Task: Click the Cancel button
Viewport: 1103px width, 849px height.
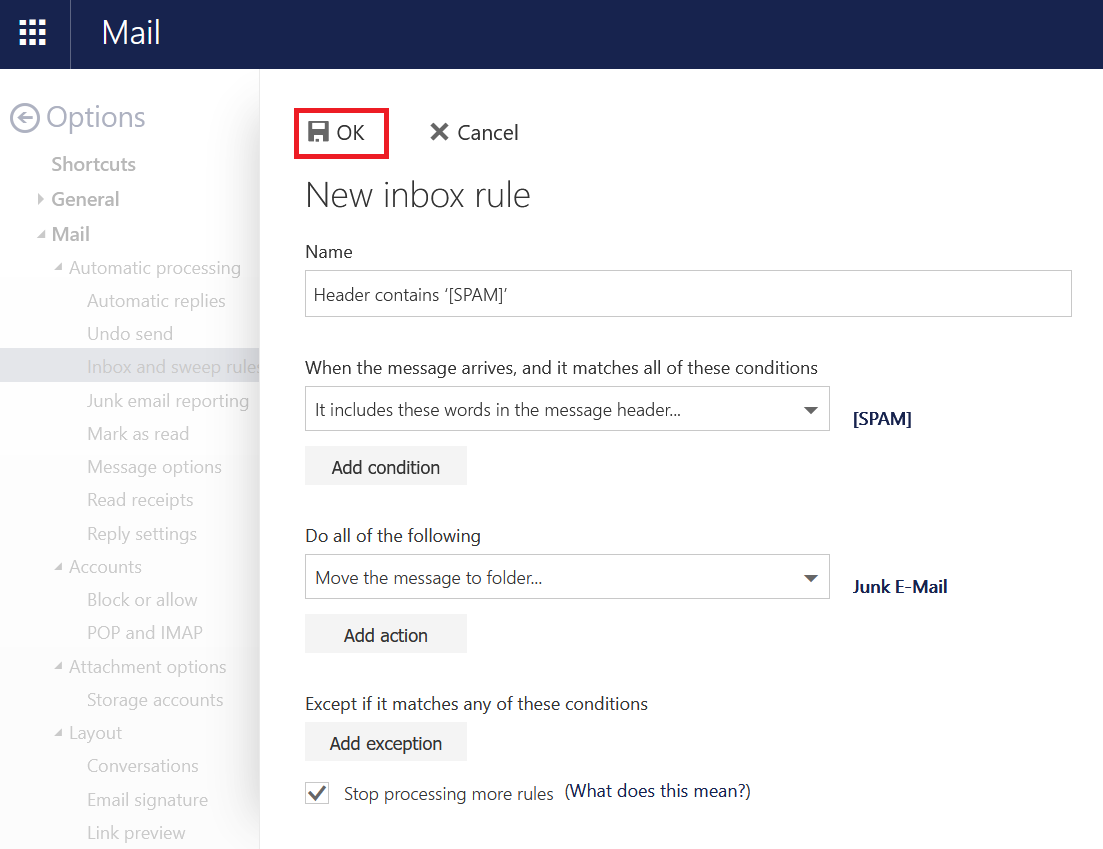Action: click(x=474, y=133)
